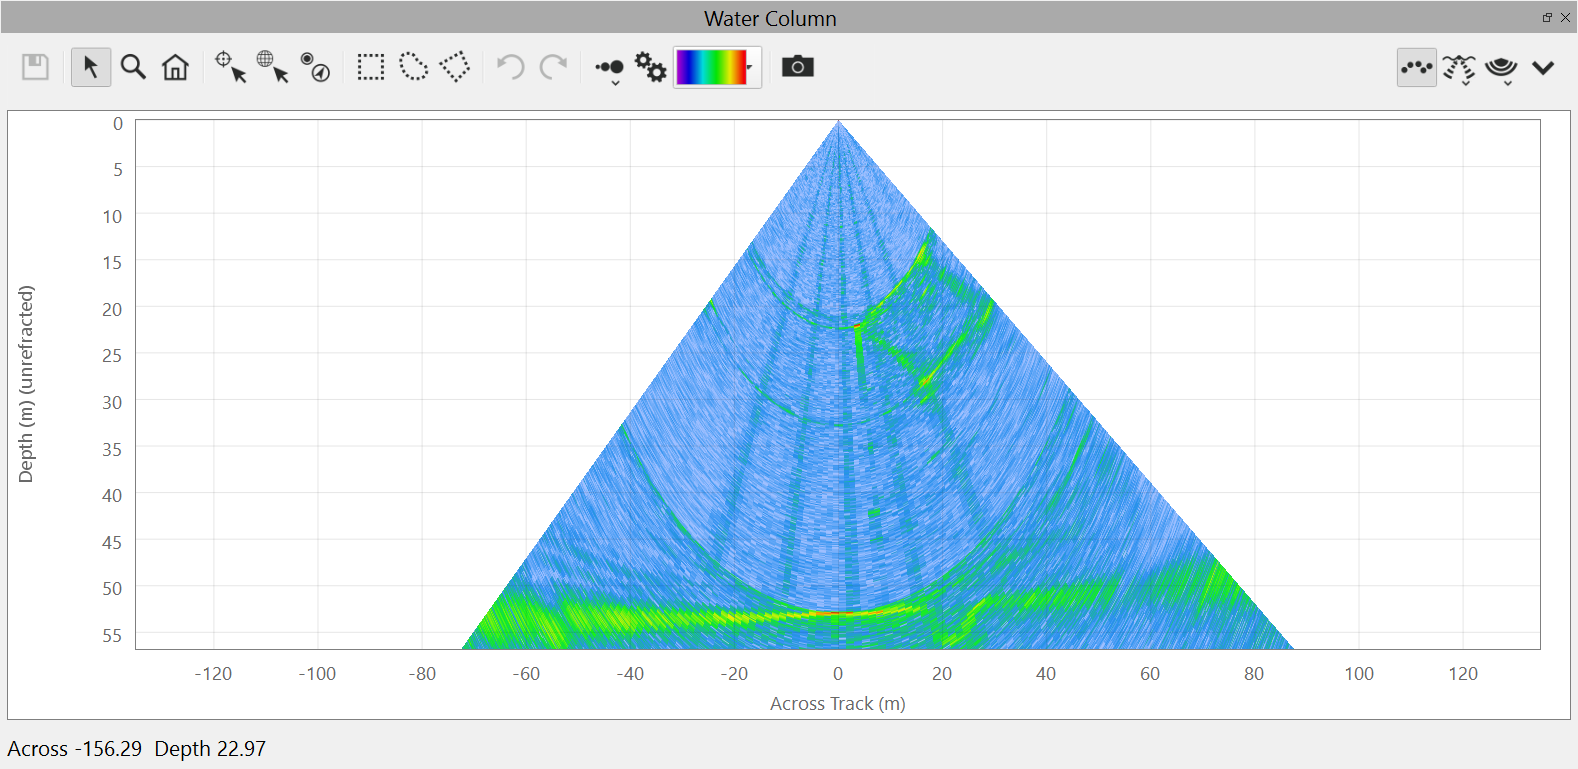Take a snapshot with the camera icon

coord(797,67)
